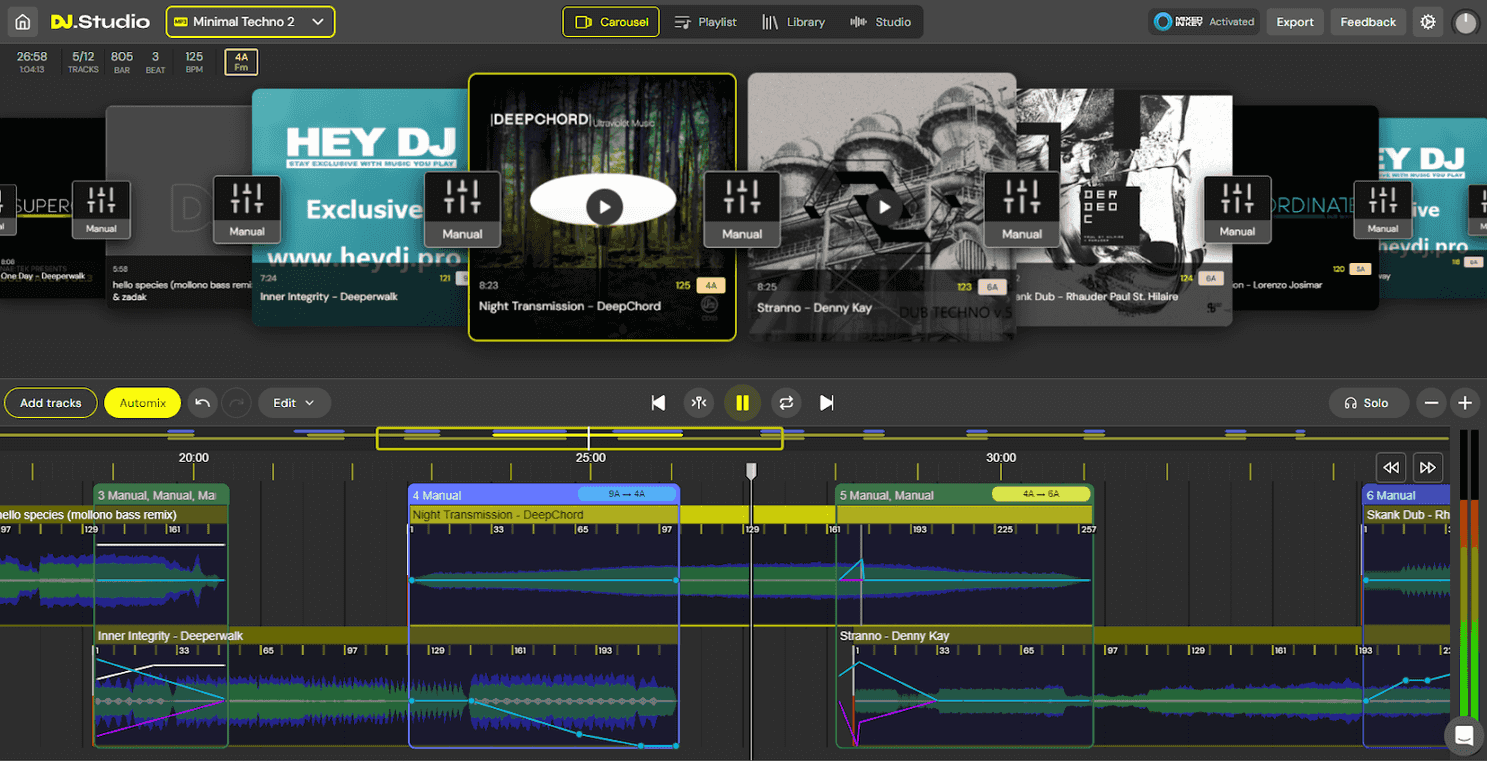Skip to next track in transport
1487x761 pixels.
pyautogui.click(x=826, y=403)
